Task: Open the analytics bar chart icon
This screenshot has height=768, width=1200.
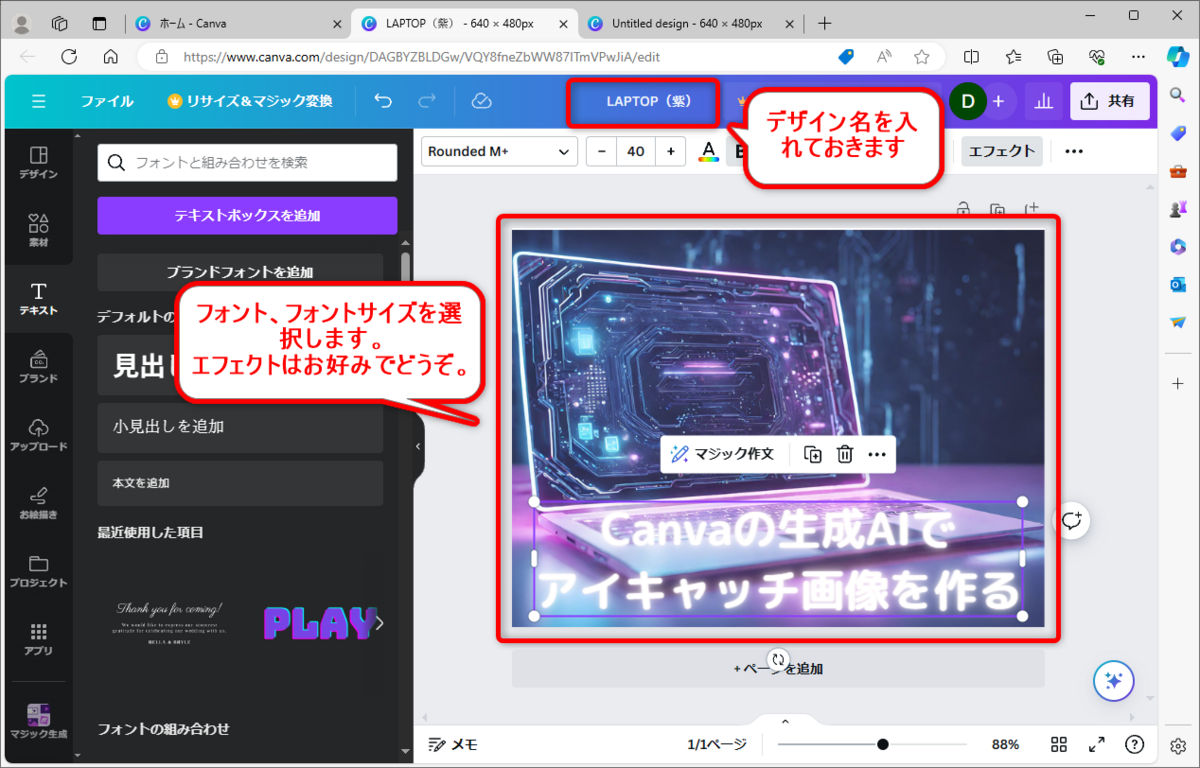Action: pyautogui.click(x=1043, y=101)
